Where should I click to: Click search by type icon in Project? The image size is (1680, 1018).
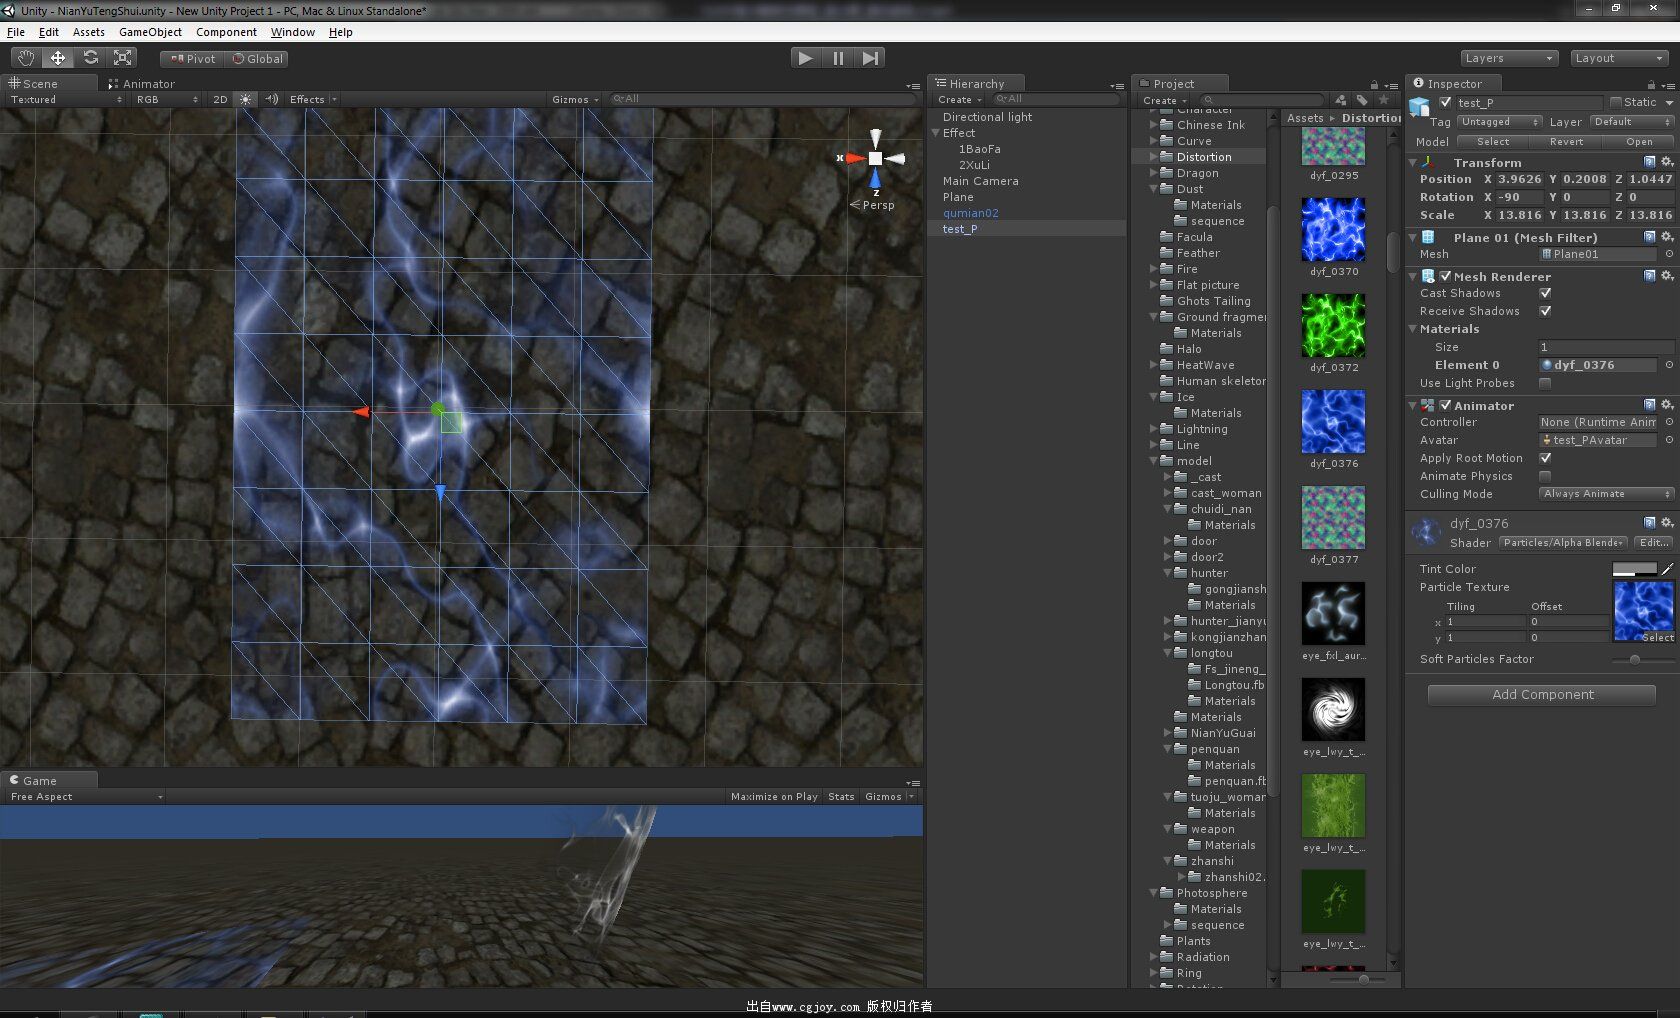click(x=1340, y=100)
